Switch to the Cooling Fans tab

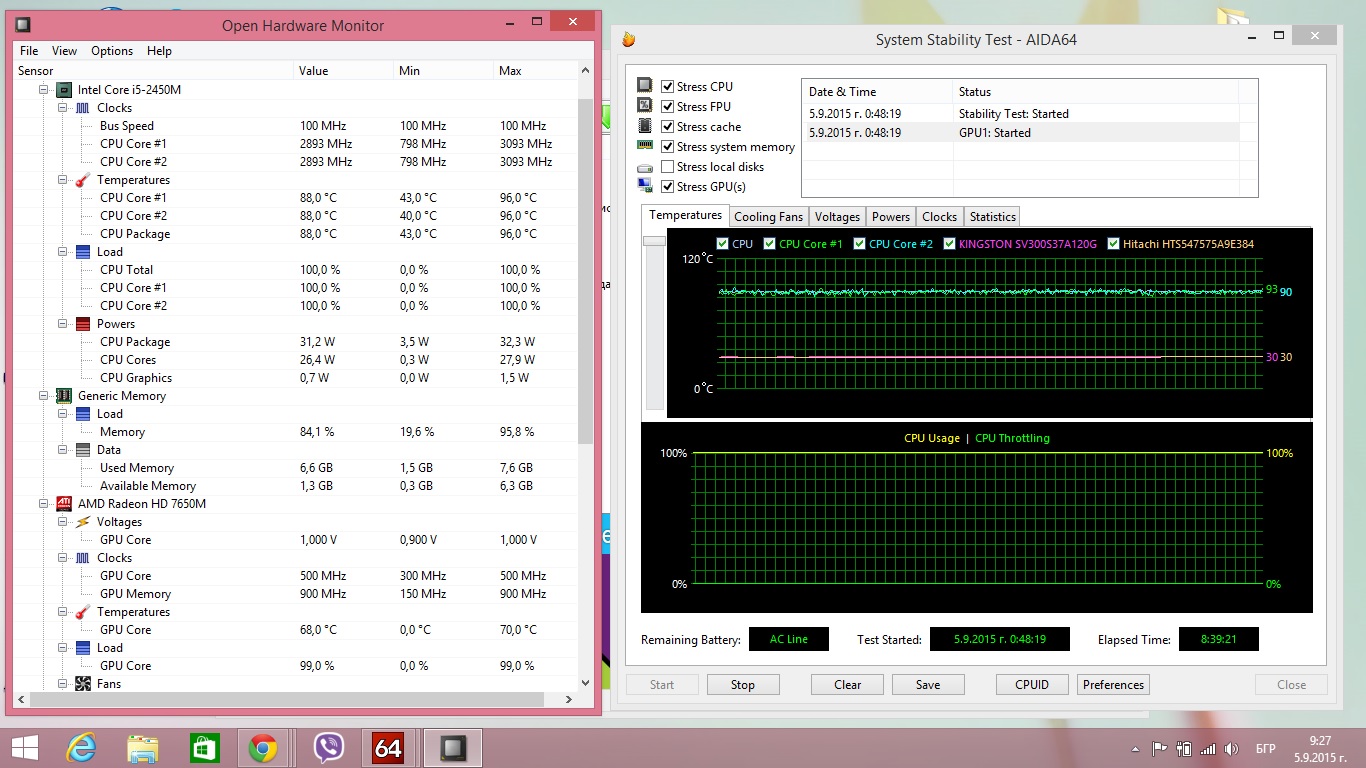[x=768, y=217]
